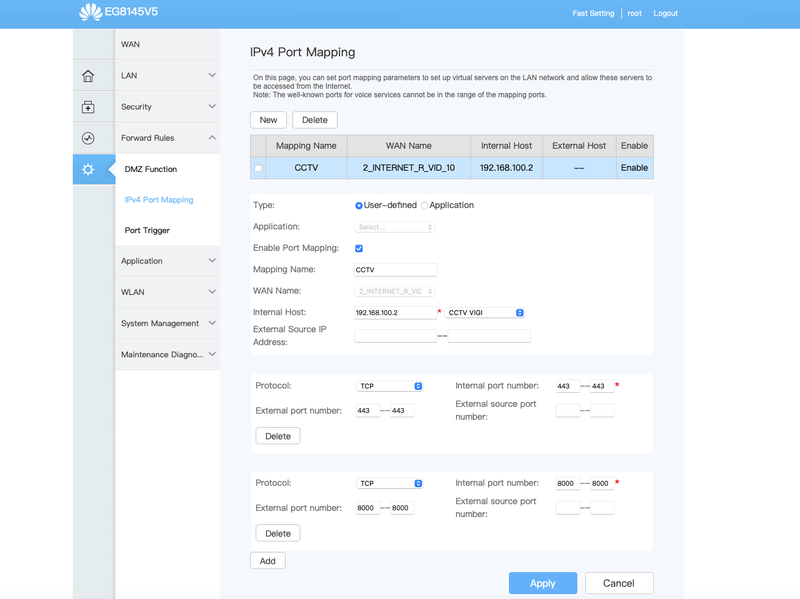Expand the Application menu section
800x599 pixels.
167,261
